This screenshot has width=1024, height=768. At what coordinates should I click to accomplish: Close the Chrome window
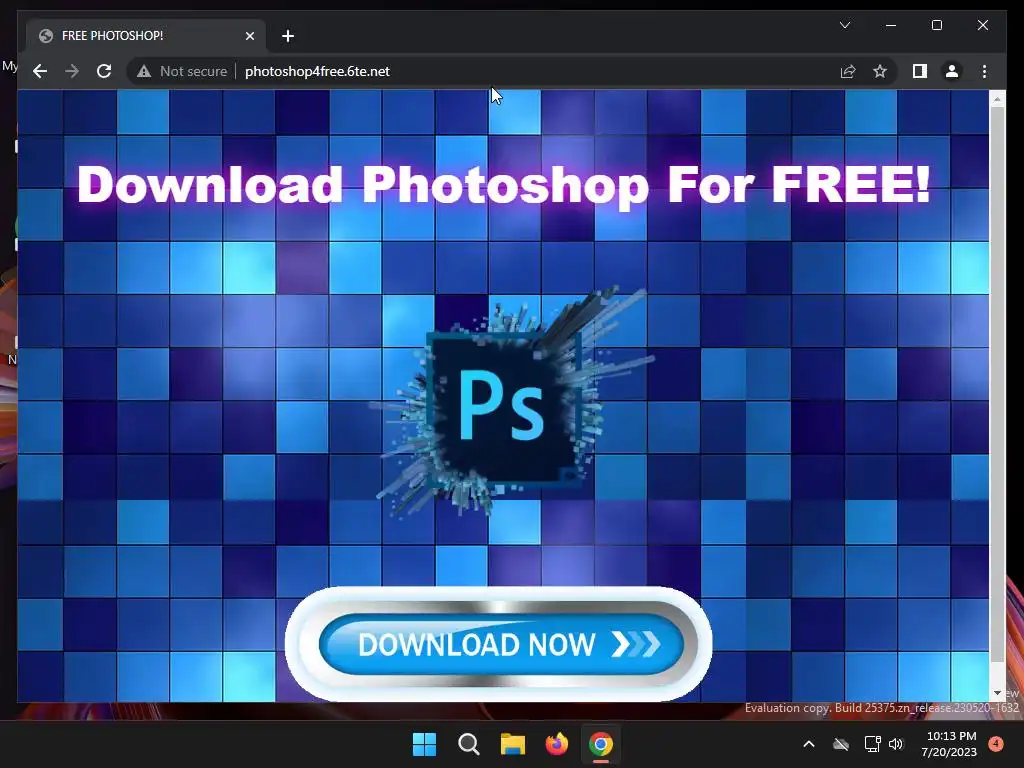(x=983, y=25)
